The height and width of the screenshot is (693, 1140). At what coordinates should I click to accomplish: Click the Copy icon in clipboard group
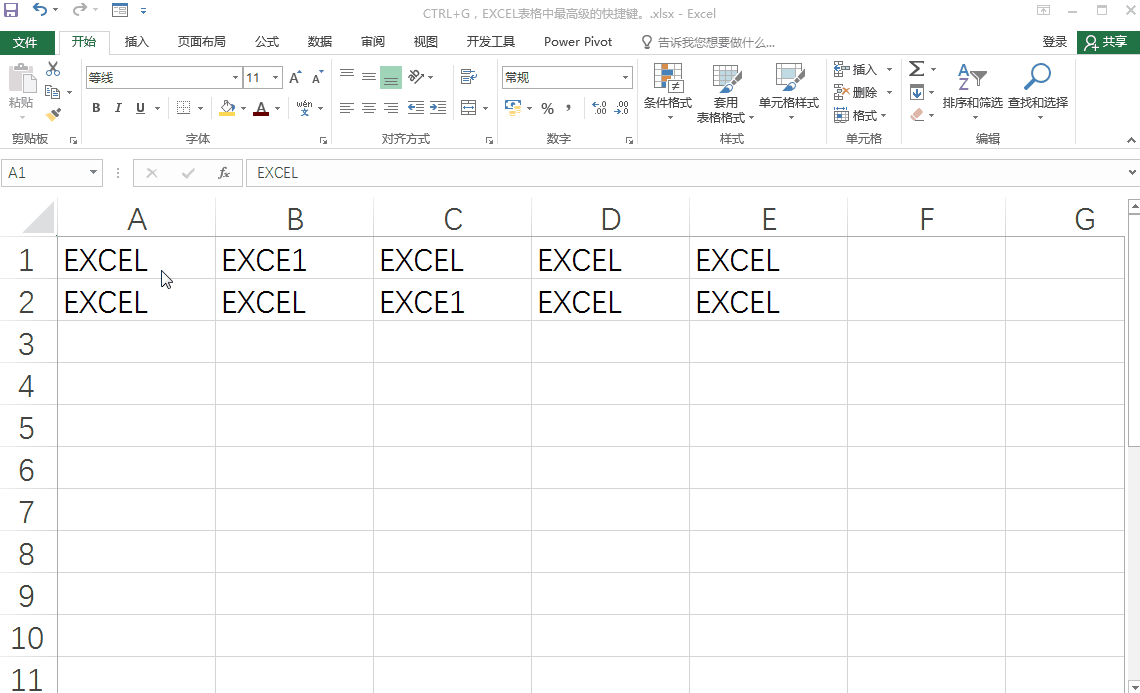[52, 92]
